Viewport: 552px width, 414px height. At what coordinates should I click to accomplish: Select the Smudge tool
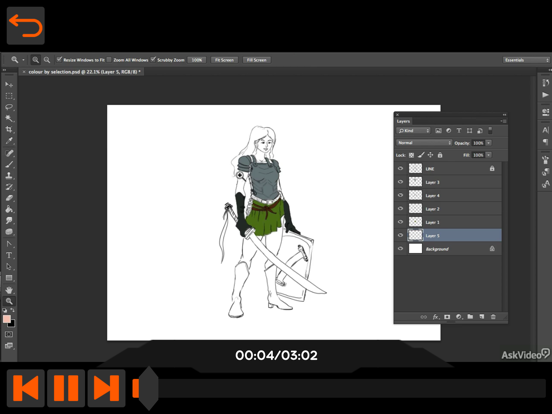pos(9,220)
